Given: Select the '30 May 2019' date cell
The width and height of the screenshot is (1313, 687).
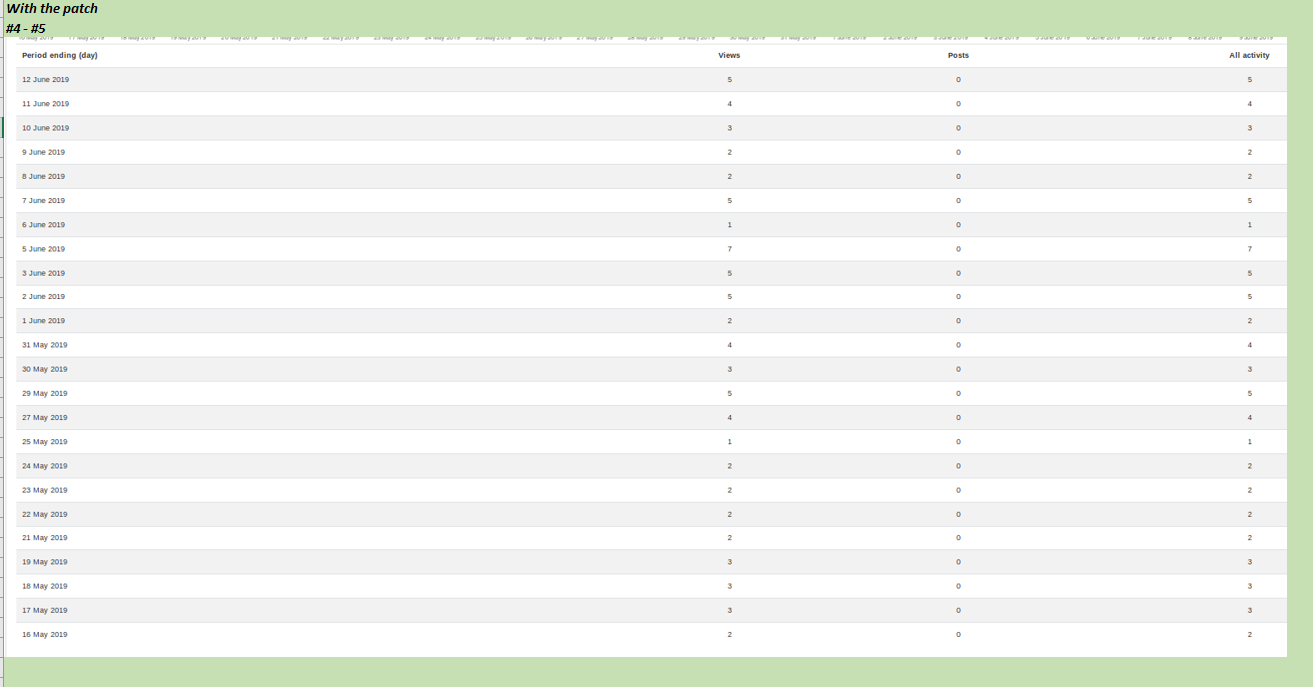Looking at the screenshot, I should click(x=45, y=369).
